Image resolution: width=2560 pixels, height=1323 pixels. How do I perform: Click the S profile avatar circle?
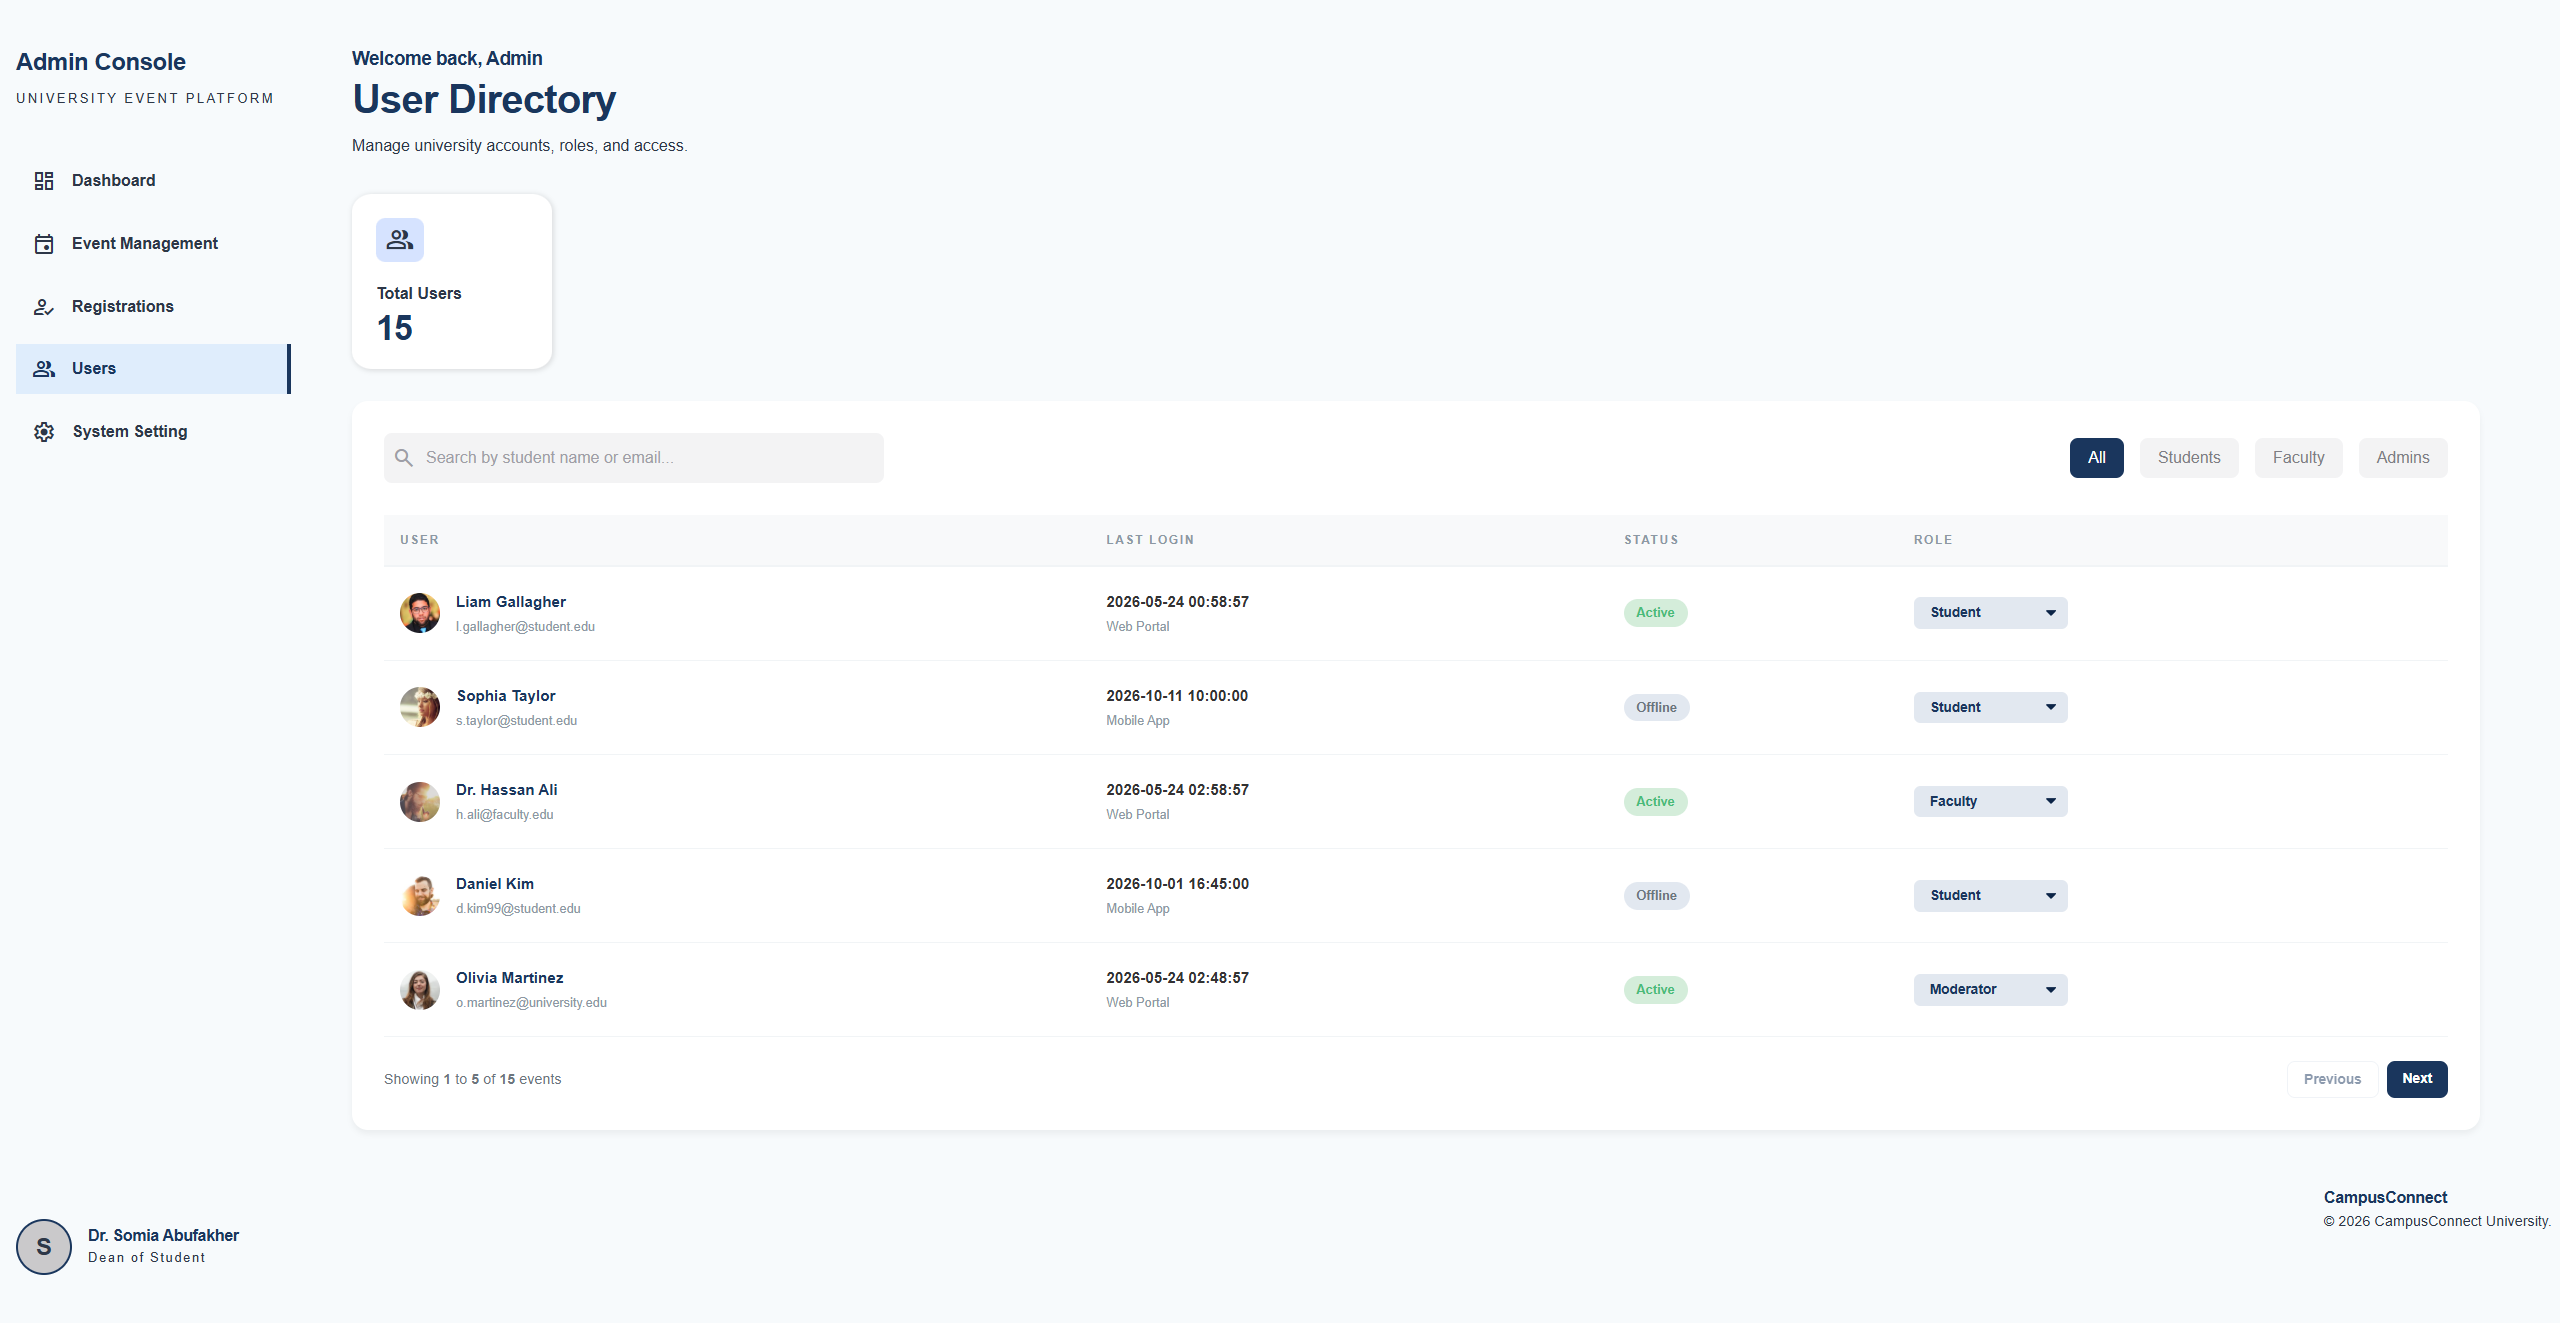44,1247
